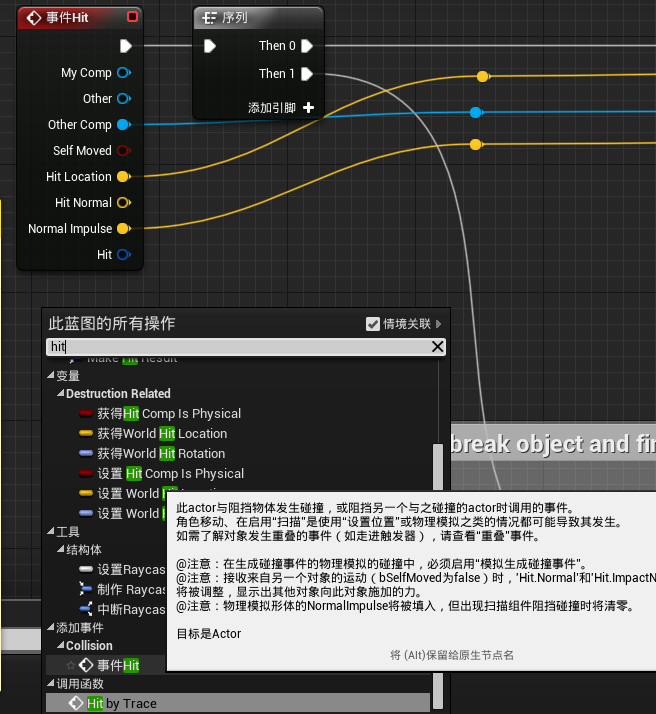Select the 制作 Raycast struct entry
This screenshot has width=656, height=714.
pyautogui.click(x=122, y=590)
